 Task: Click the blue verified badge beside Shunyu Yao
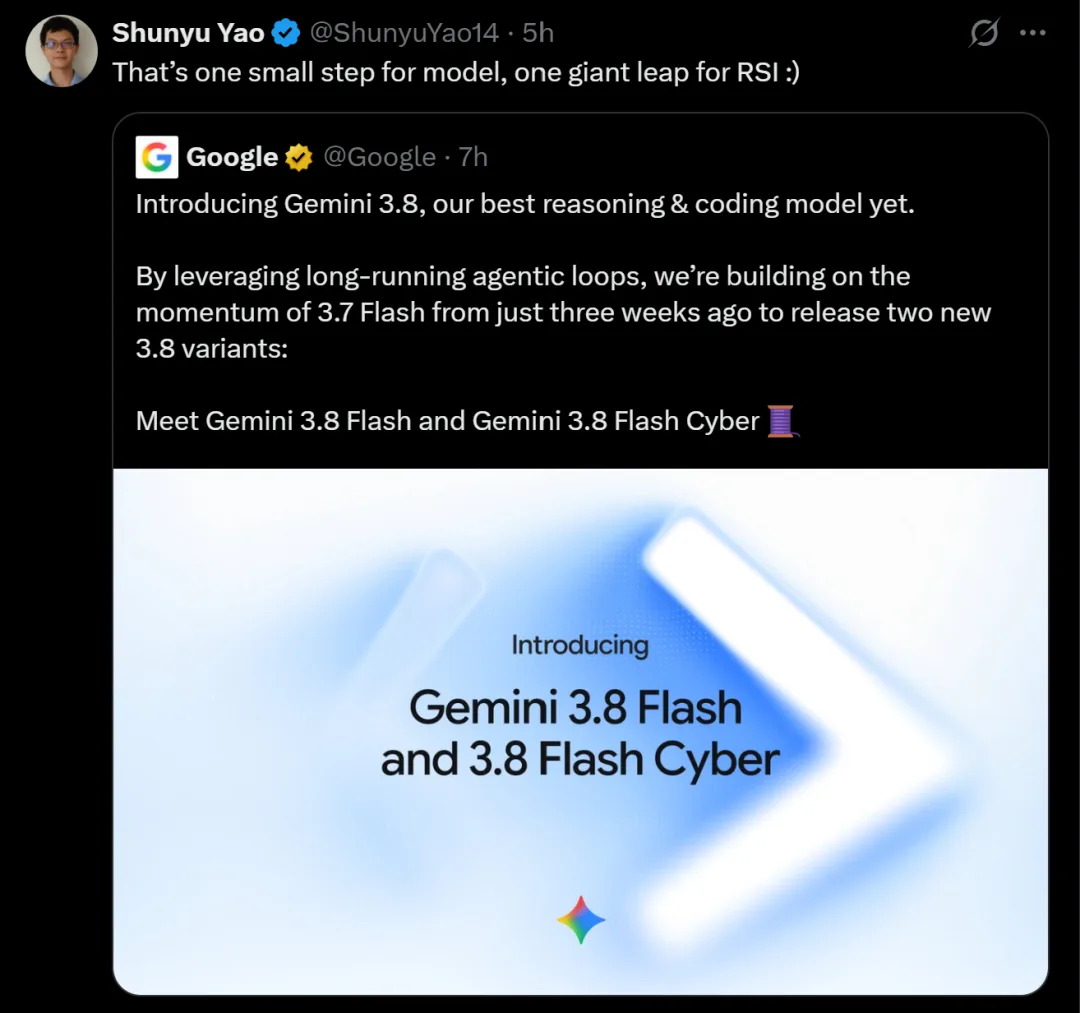[286, 33]
